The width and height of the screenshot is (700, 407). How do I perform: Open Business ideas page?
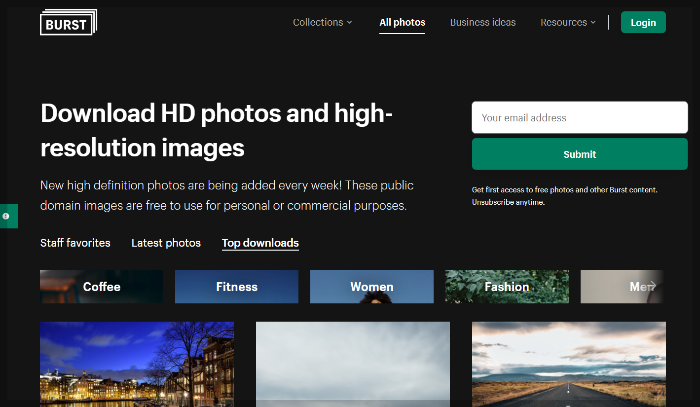coord(483,22)
